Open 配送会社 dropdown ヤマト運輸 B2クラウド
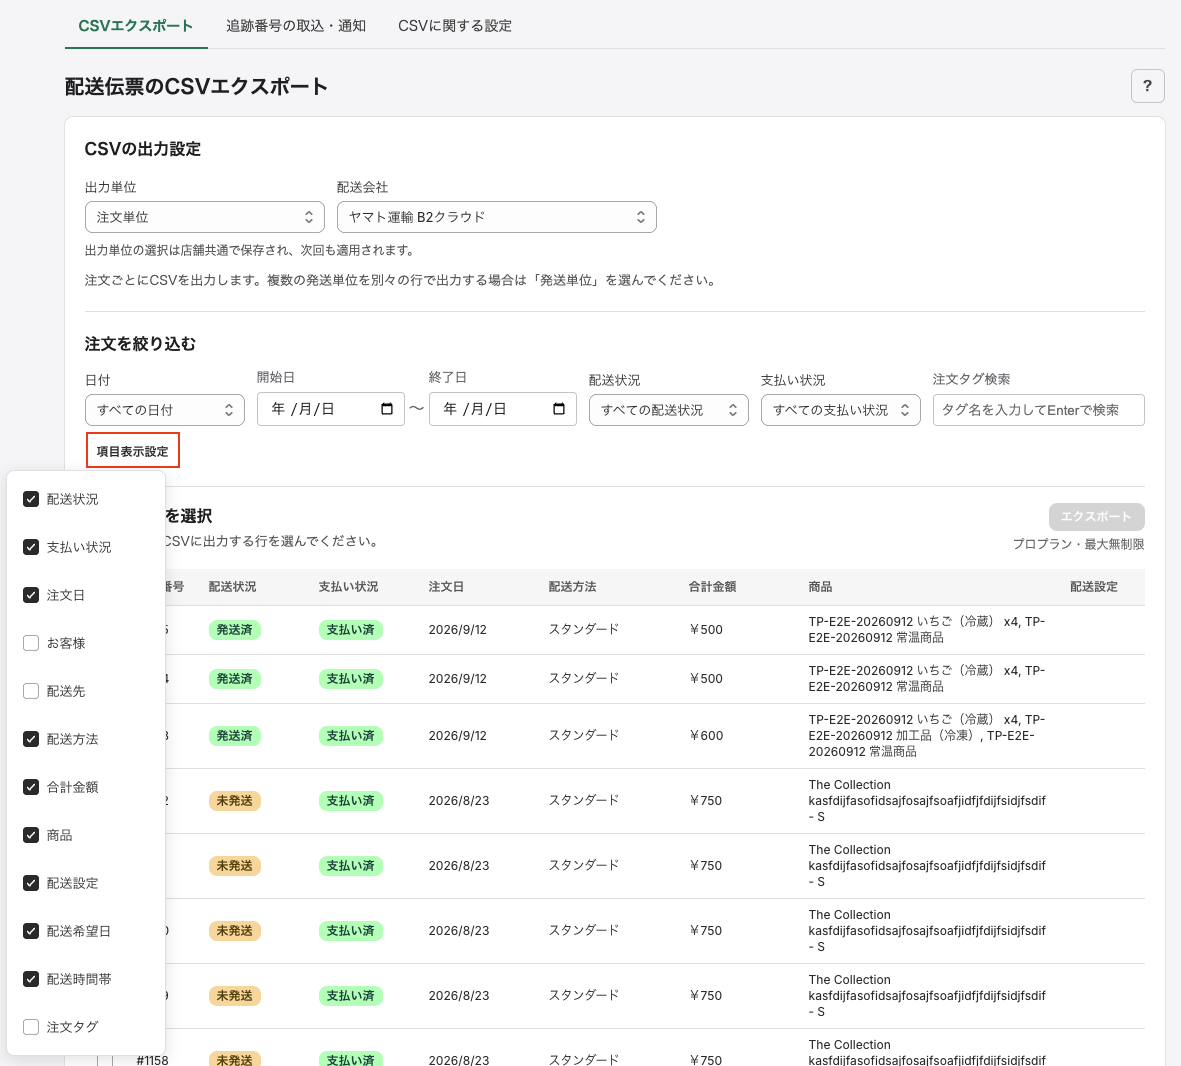 coord(496,217)
